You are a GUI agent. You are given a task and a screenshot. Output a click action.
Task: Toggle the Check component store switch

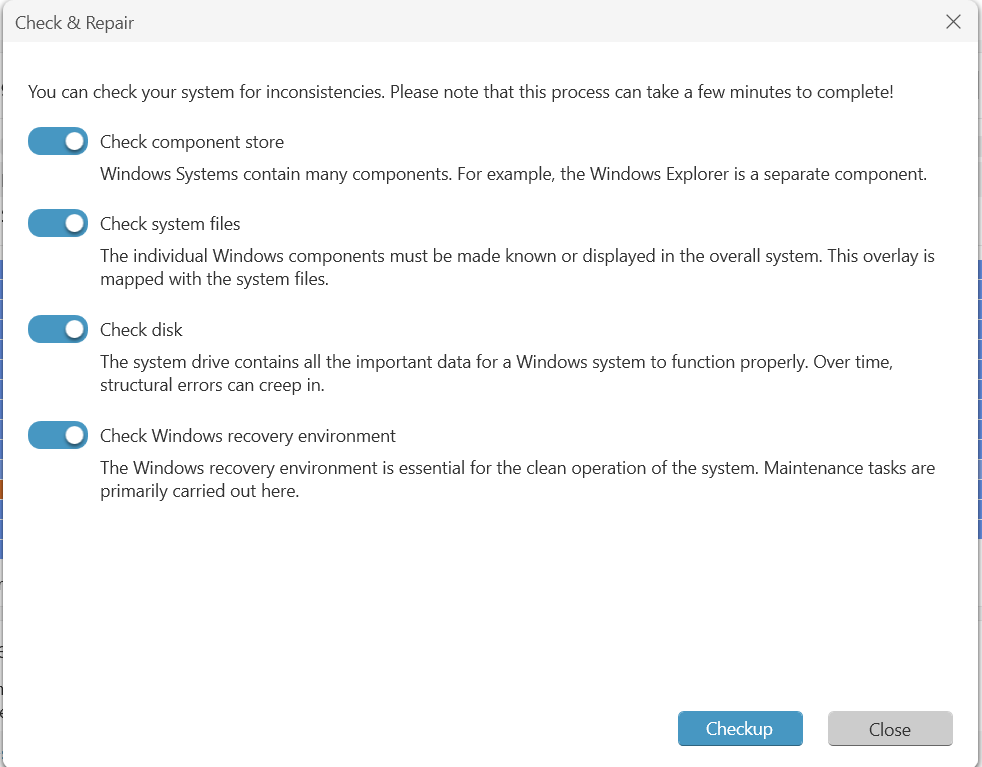pos(58,142)
